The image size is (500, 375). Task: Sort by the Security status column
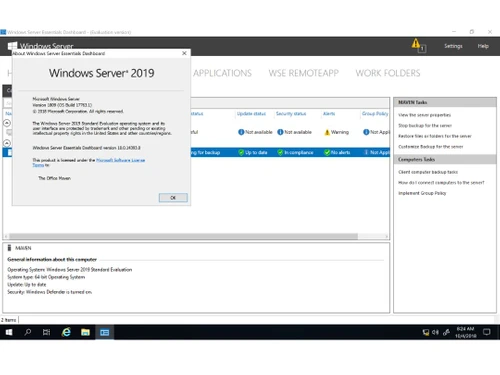(x=291, y=114)
